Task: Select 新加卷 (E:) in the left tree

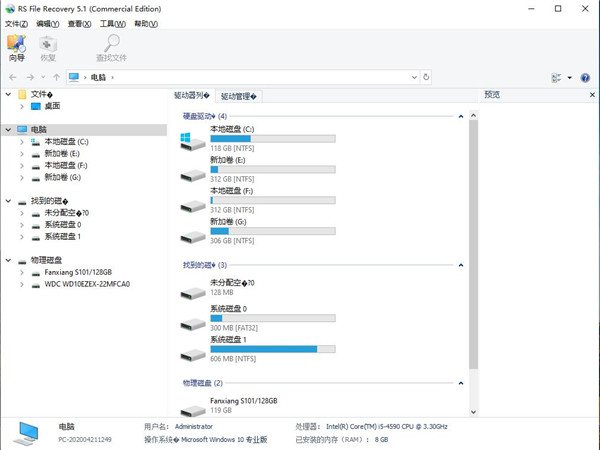Action: (62, 154)
